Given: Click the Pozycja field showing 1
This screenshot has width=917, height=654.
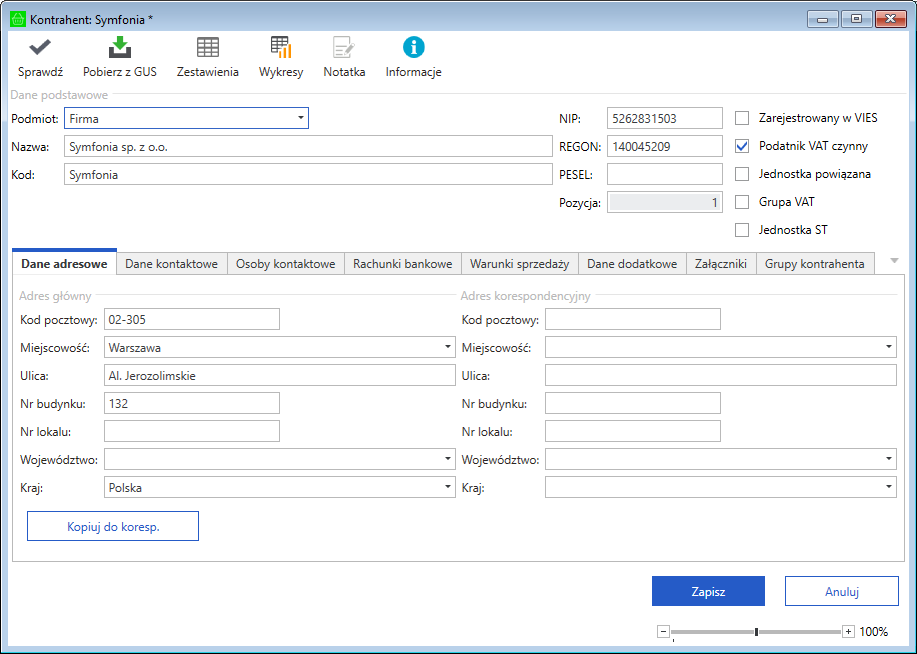Looking at the screenshot, I should (x=665, y=202).
